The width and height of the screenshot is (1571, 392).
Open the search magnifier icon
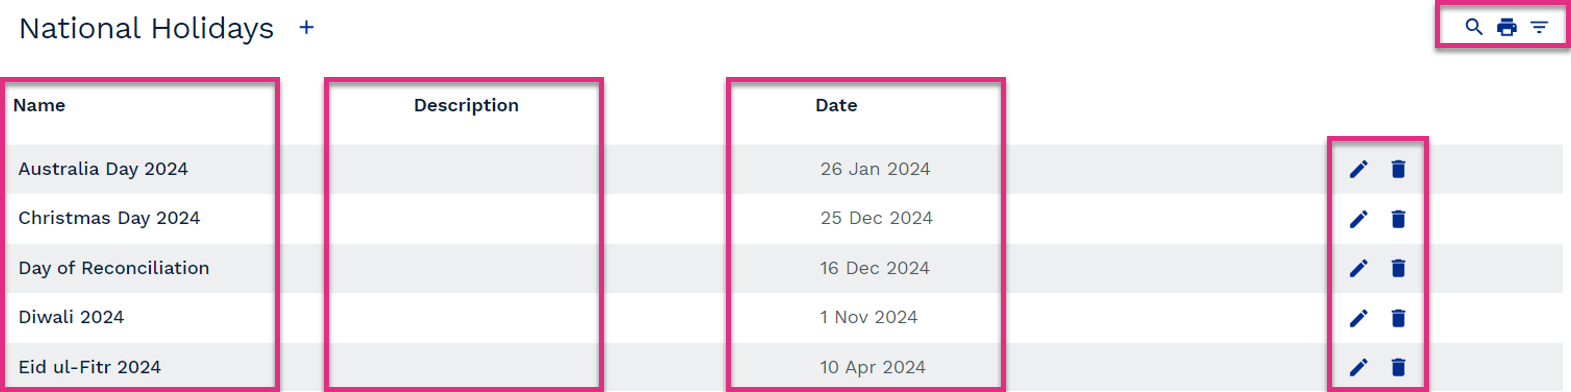point(1474,27)
